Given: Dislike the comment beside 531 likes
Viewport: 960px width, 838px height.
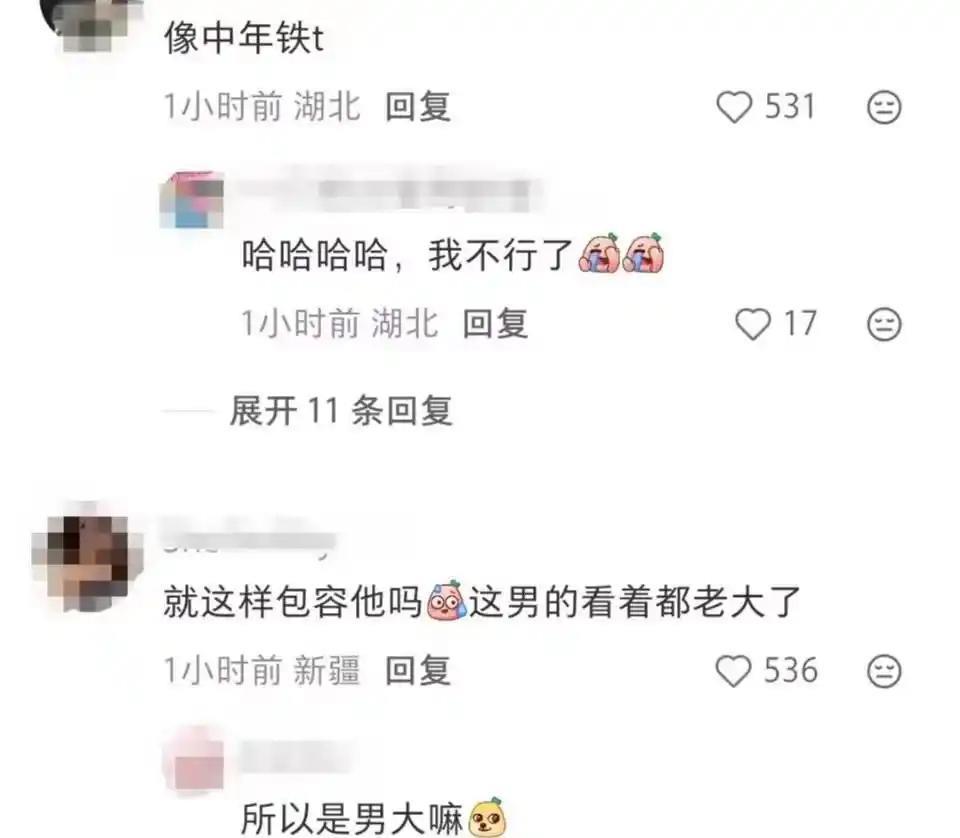Looking at the screenshot, I should pos(884,107).
